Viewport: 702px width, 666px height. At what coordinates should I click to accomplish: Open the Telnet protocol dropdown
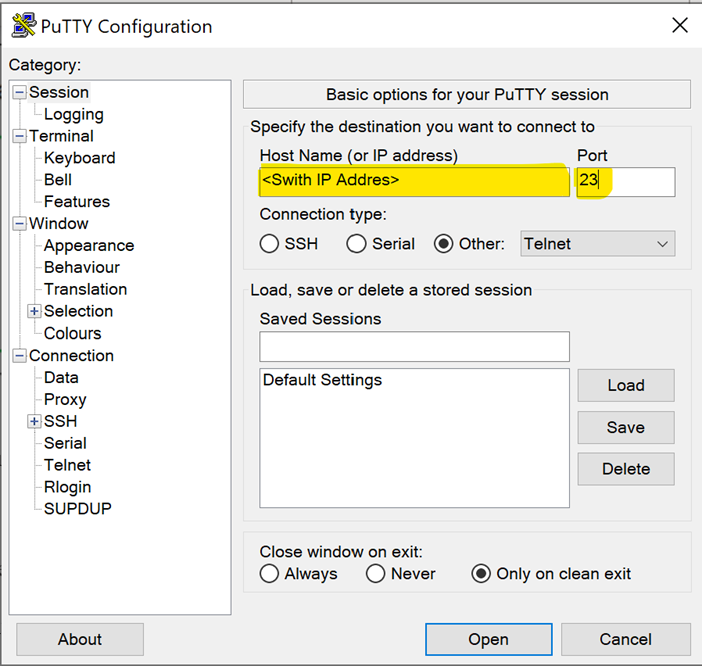click(597, 243)
